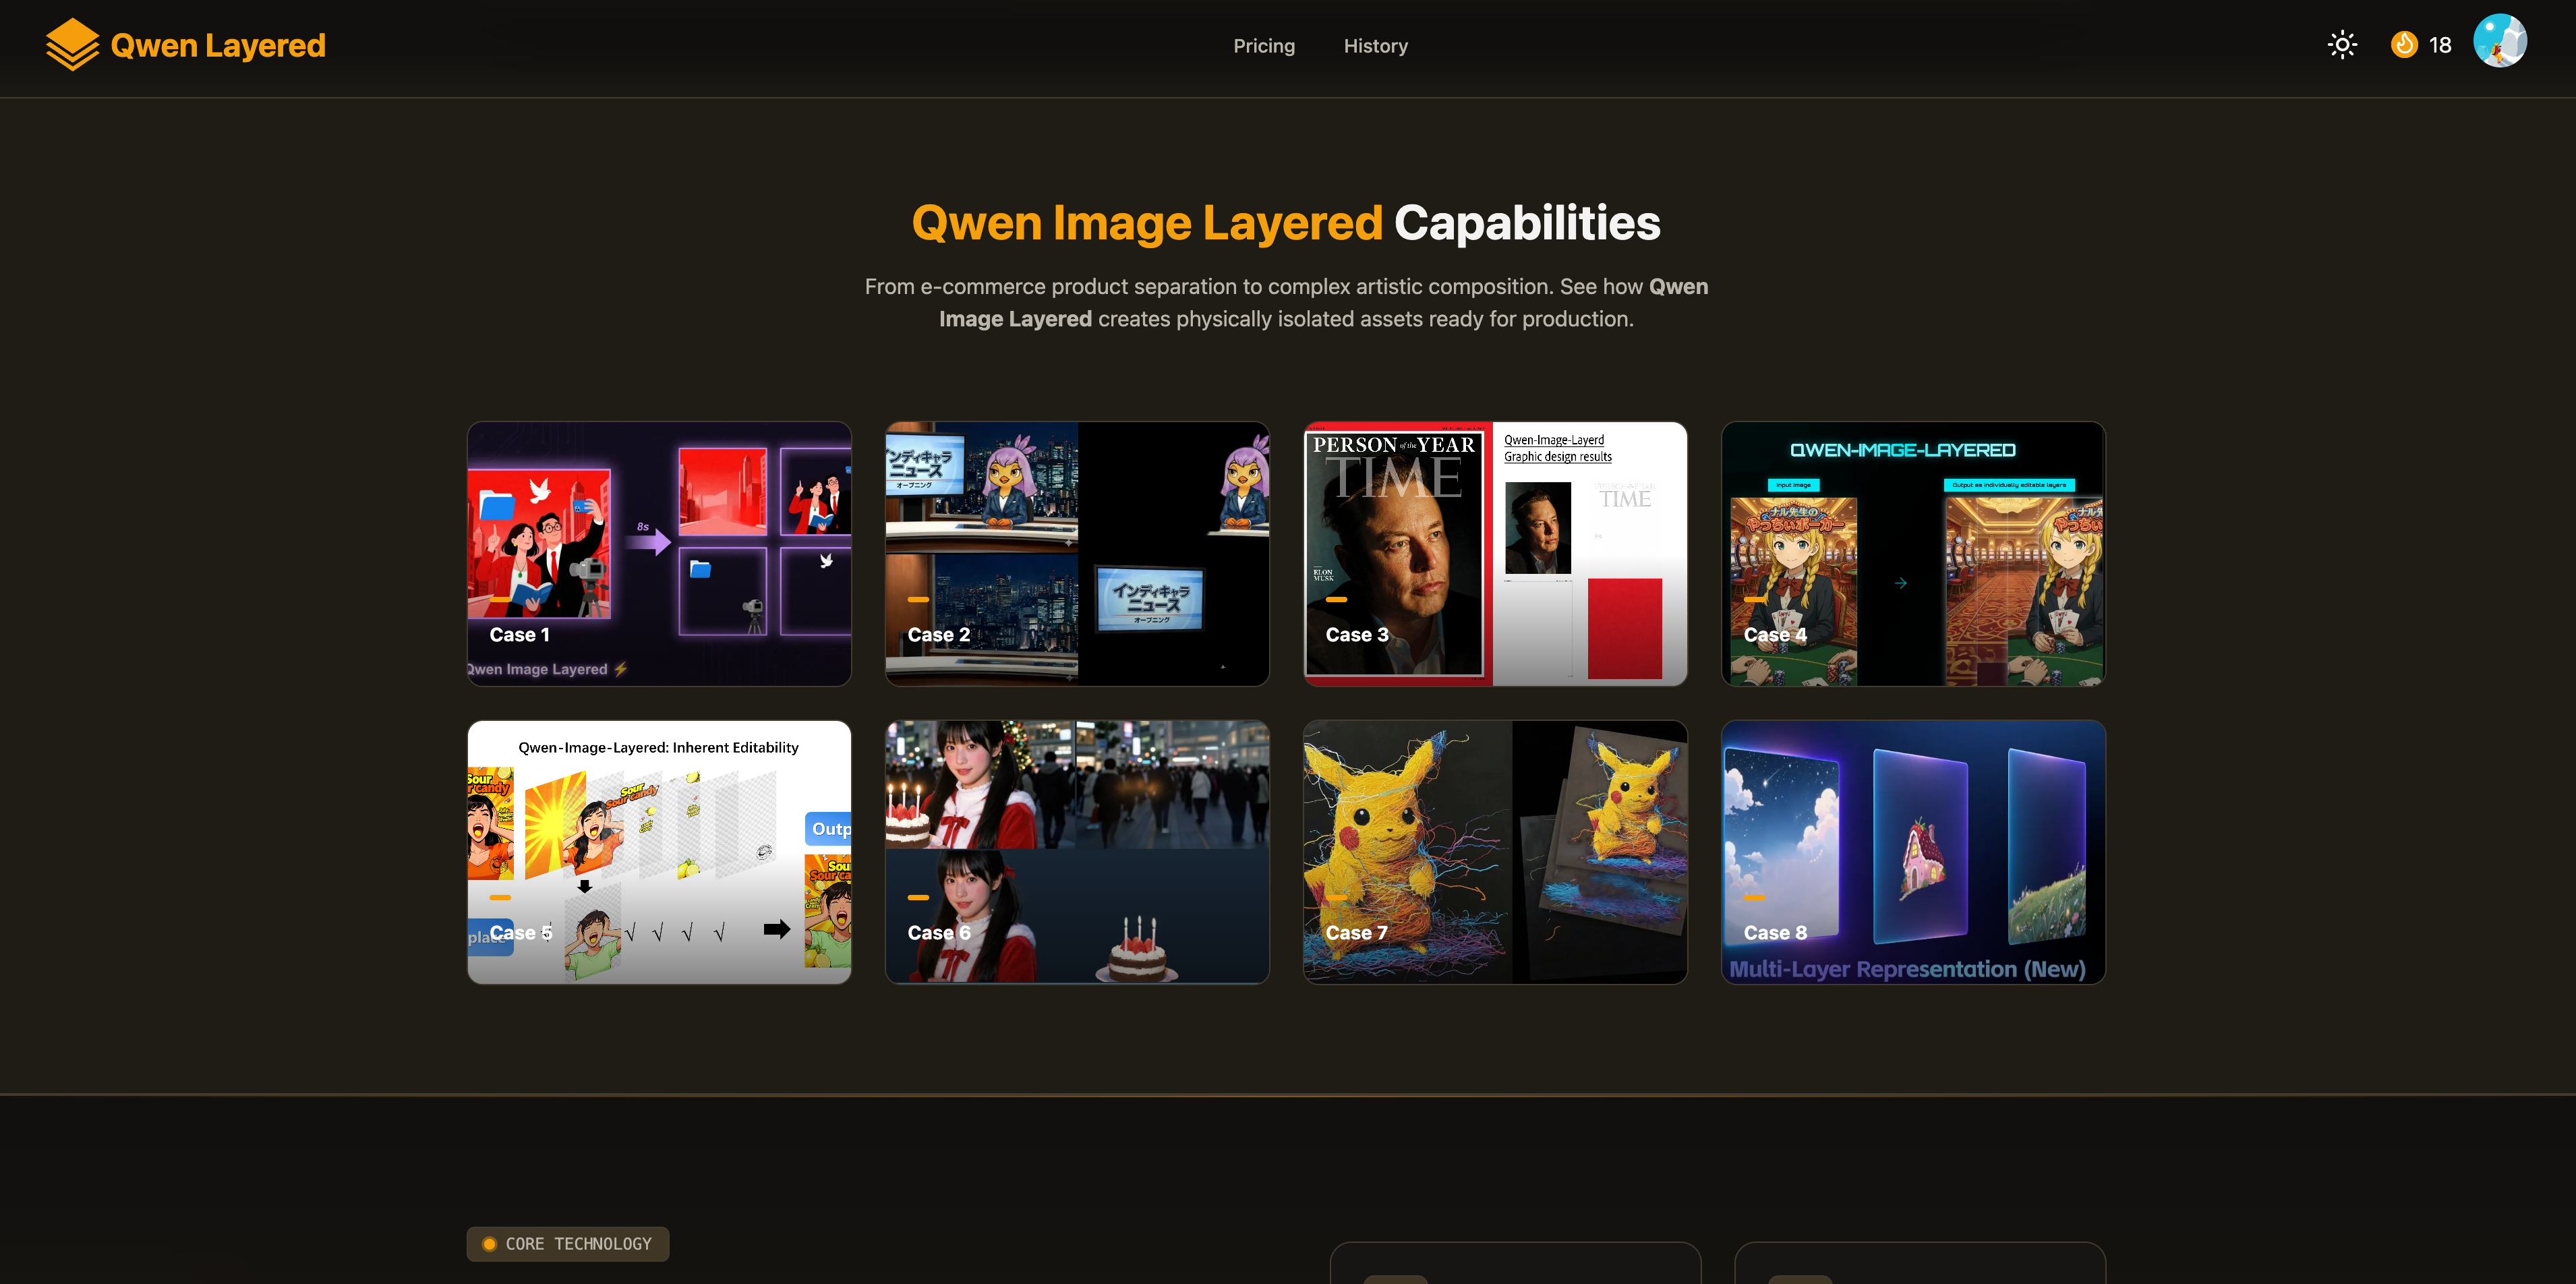Screen dimensions: 2576x1284
Task: Go to the History nav item
Action: point(1375,46)
